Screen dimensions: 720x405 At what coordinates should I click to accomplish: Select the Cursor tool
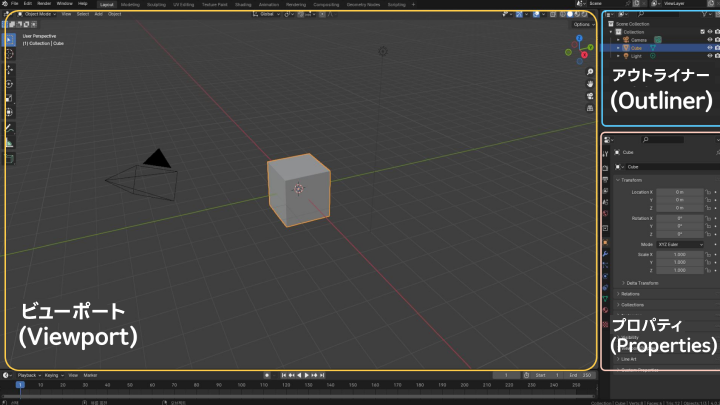point(9,54)
